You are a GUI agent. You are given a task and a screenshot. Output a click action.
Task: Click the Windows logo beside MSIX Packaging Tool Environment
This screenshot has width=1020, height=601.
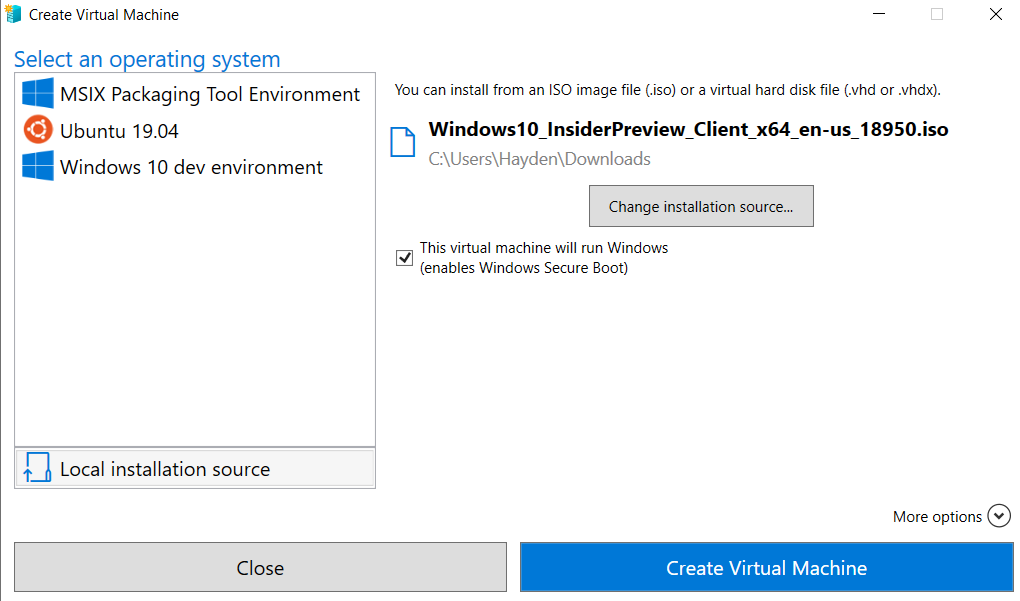(x=37, y=93)
